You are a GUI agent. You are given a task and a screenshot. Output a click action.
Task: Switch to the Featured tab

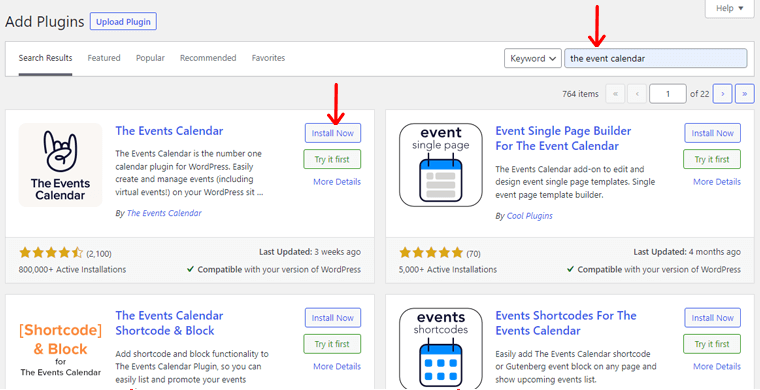[104, 58]
